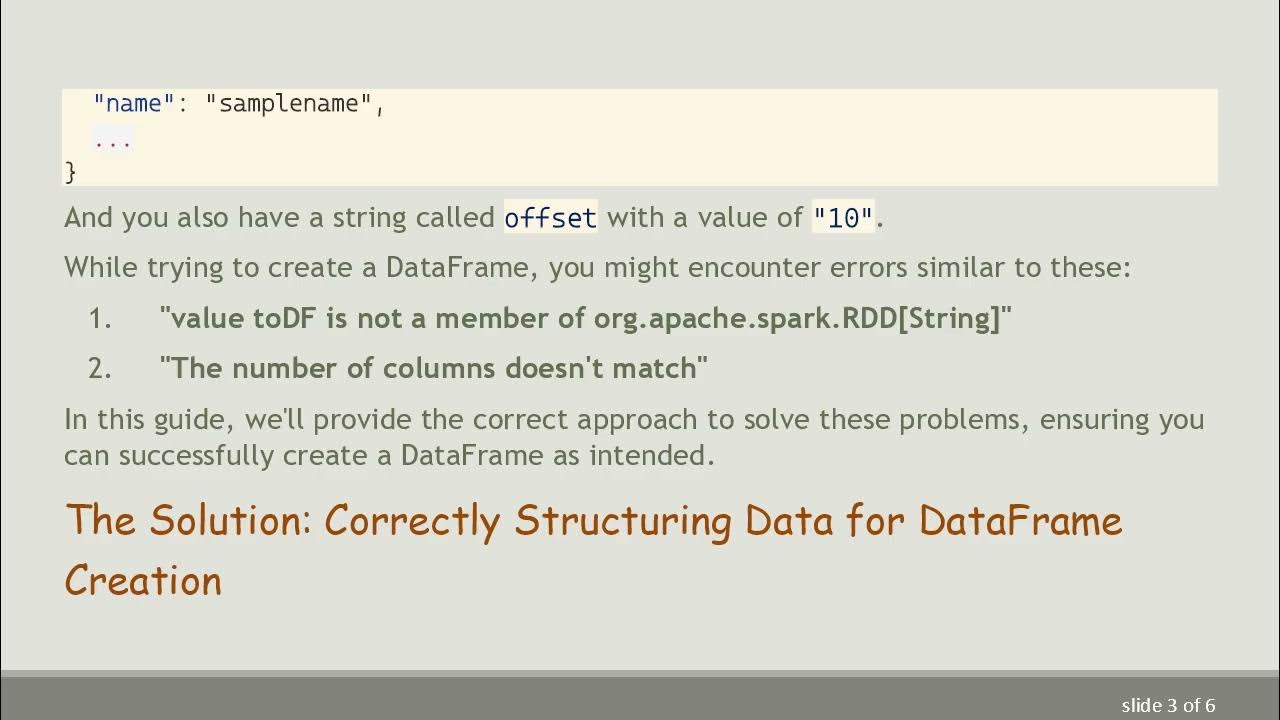Click the toDF error message text

coord(585,319)
